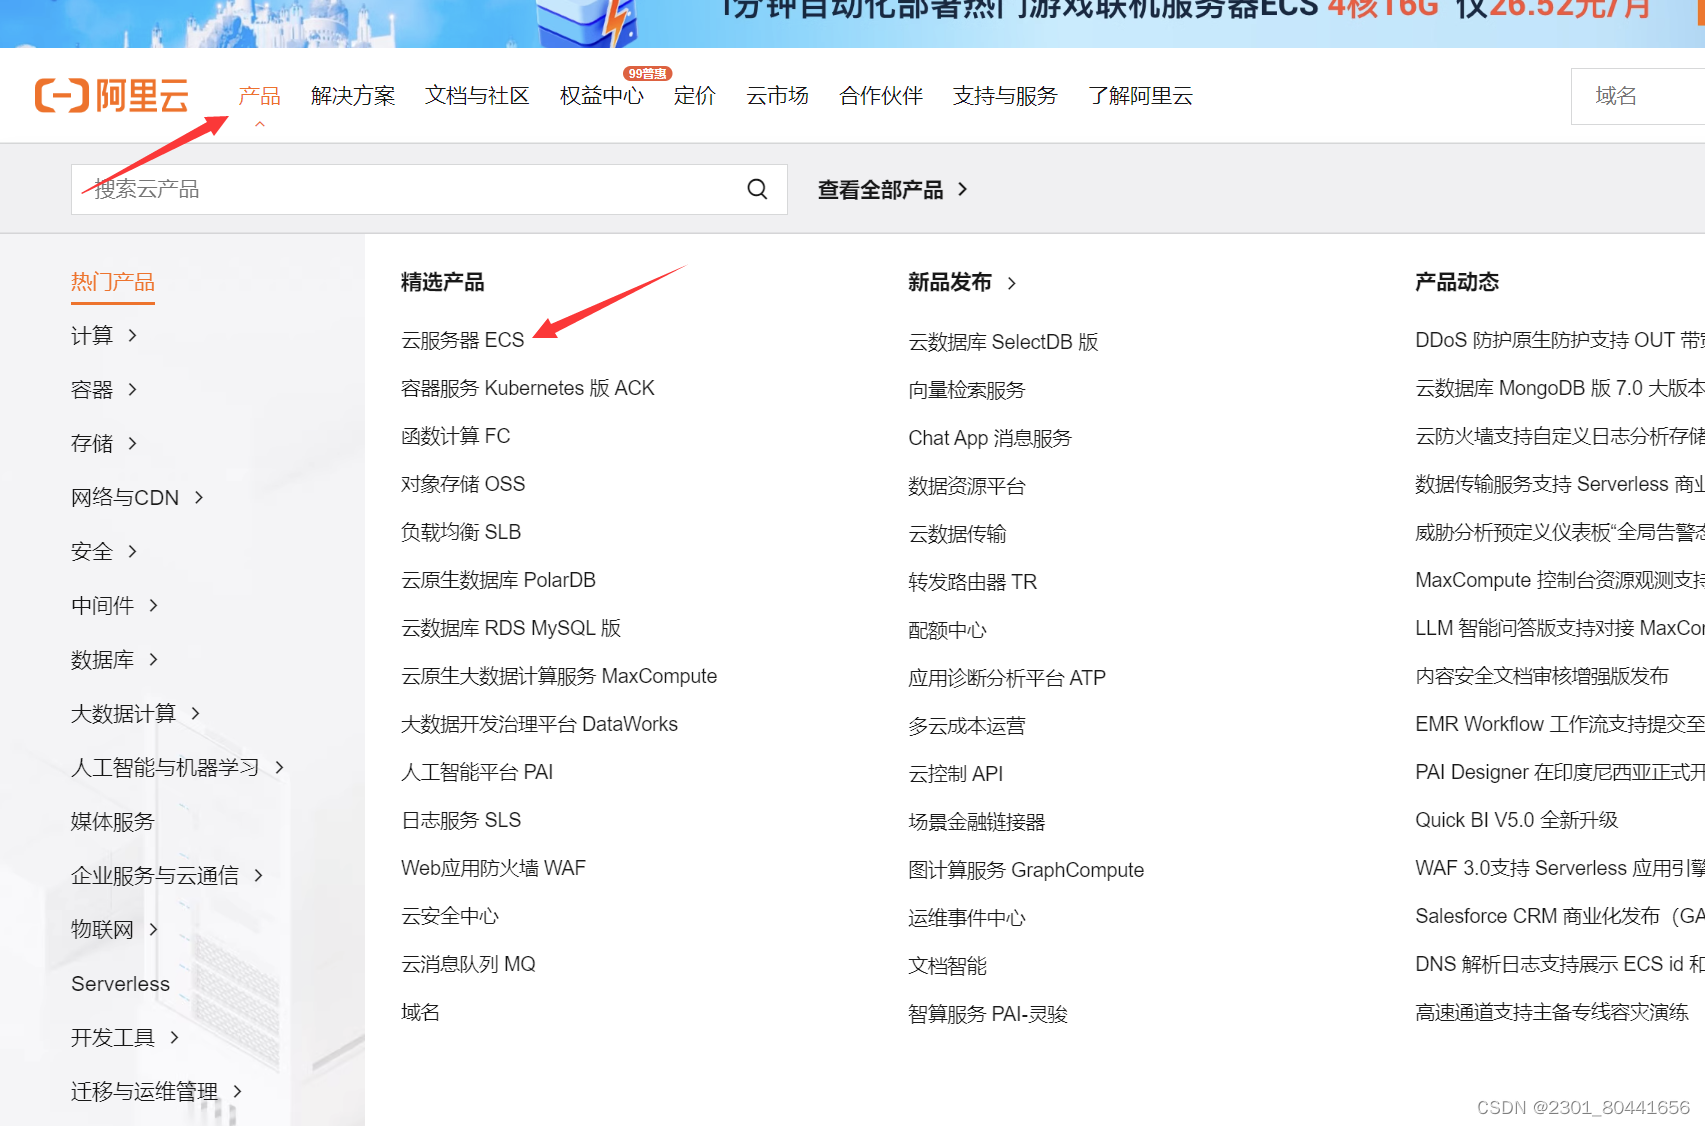The height and width of the screenshot is (1126, 1705).
Task: Expand the 企业服务与云通信 category
Action: coord(167,876)
